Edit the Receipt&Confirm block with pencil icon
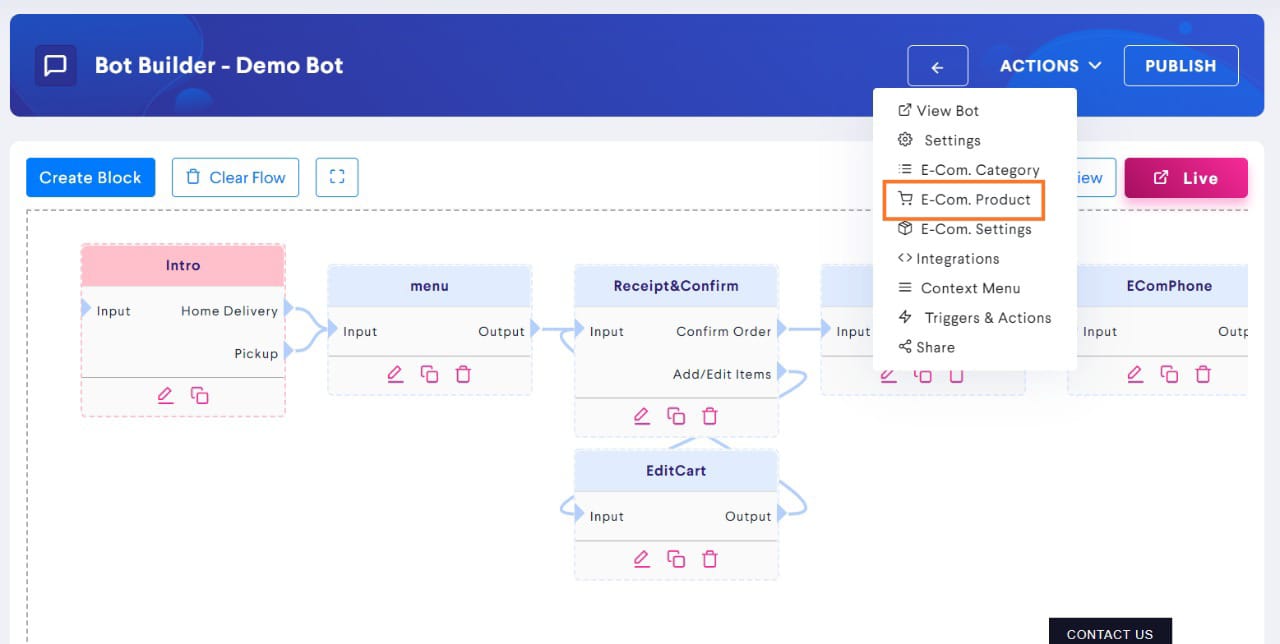Viewport: 1280px width, 644px height. pyautogui.click(x=642, y=415)
